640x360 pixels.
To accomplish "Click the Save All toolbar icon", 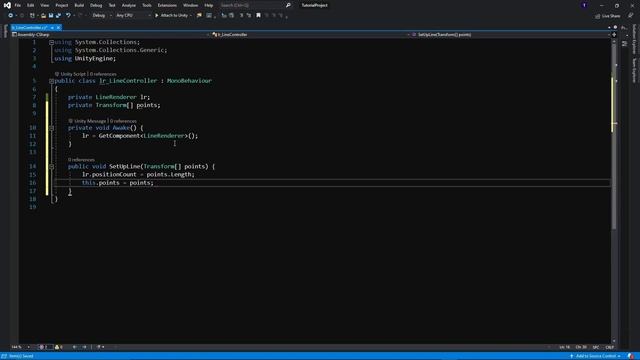I will tap(58, 16).
